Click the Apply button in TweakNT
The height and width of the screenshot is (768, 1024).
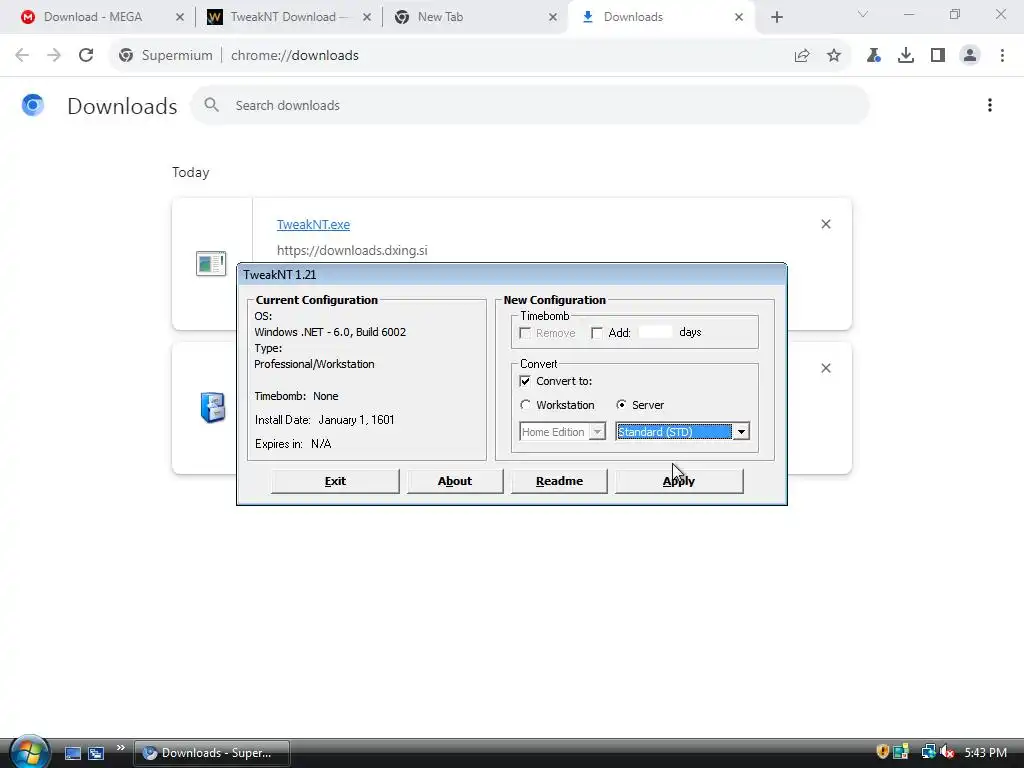tap(679, 481)
